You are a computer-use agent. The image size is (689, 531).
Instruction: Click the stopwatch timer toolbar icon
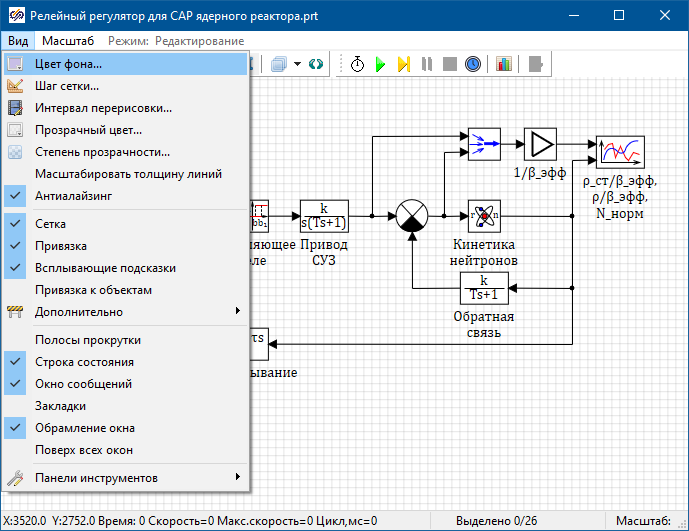point(357,64)
